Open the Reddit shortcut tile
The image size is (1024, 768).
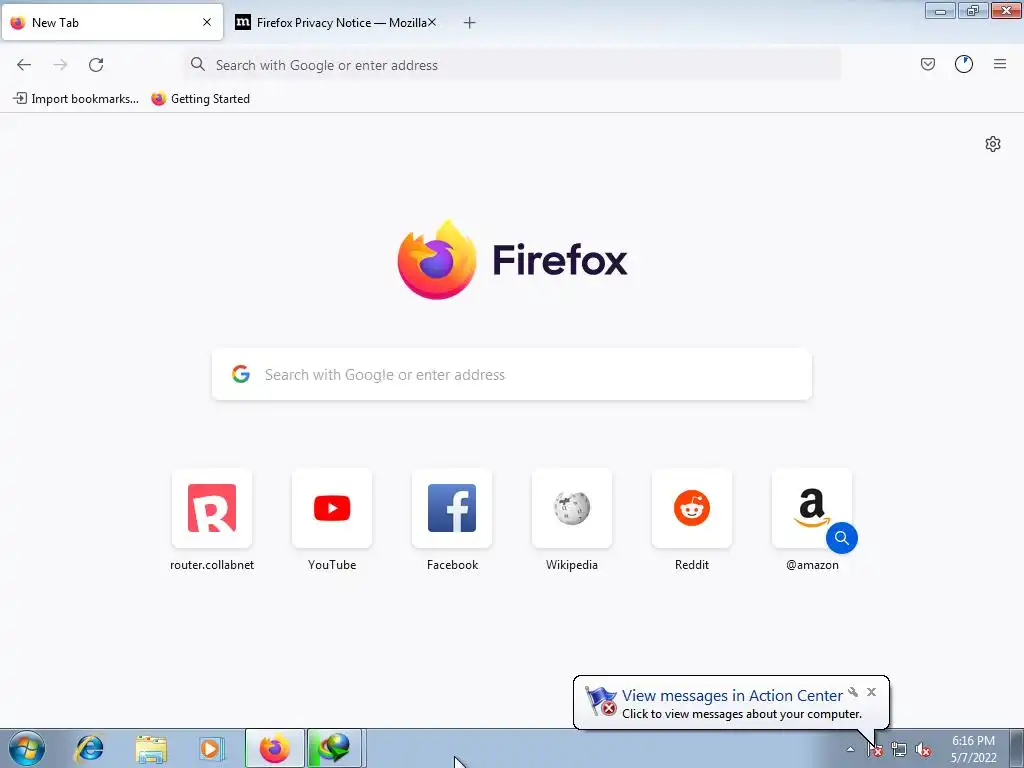click(692, 508)
